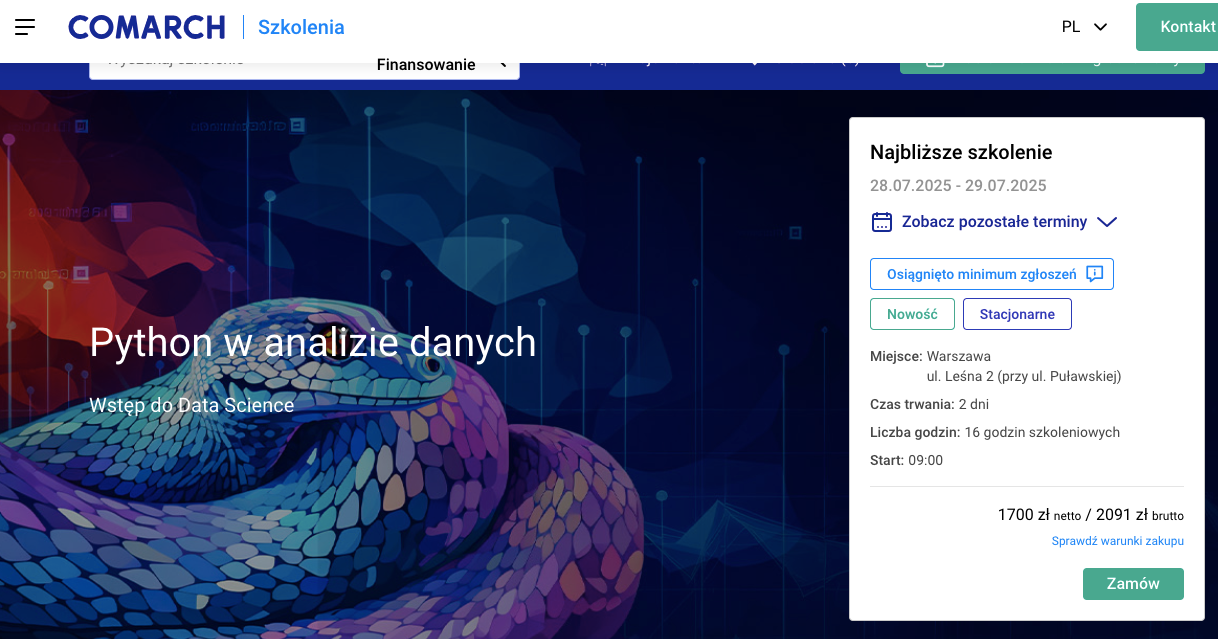Click the address ul. Leśna 2 text
The height and width of the screenshot is (639, 1218).
tap(1024, 377)
